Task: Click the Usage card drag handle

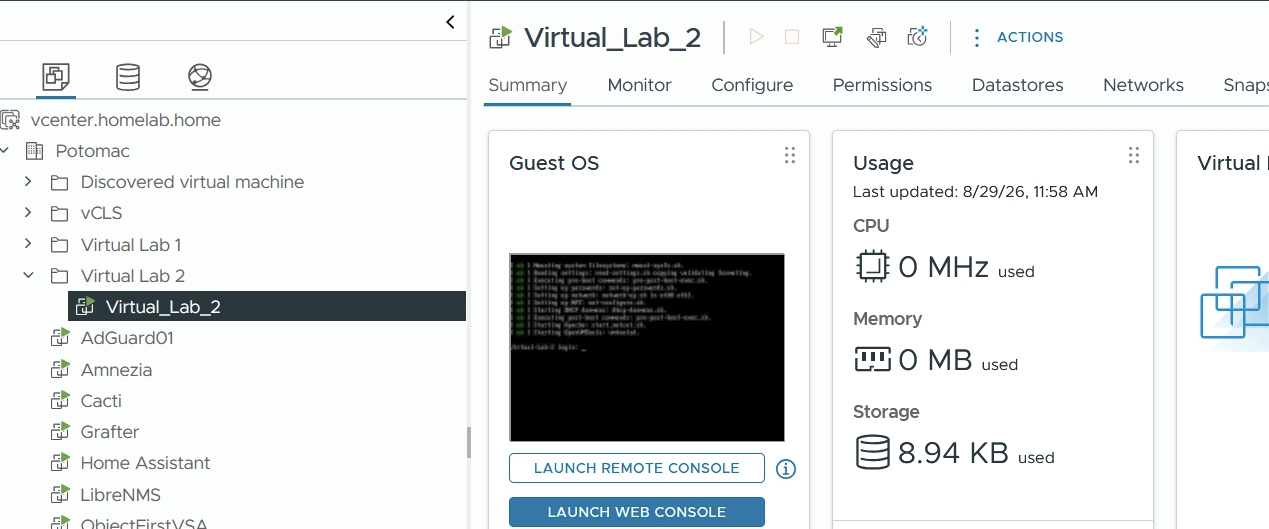Action: click(1134, 155)
